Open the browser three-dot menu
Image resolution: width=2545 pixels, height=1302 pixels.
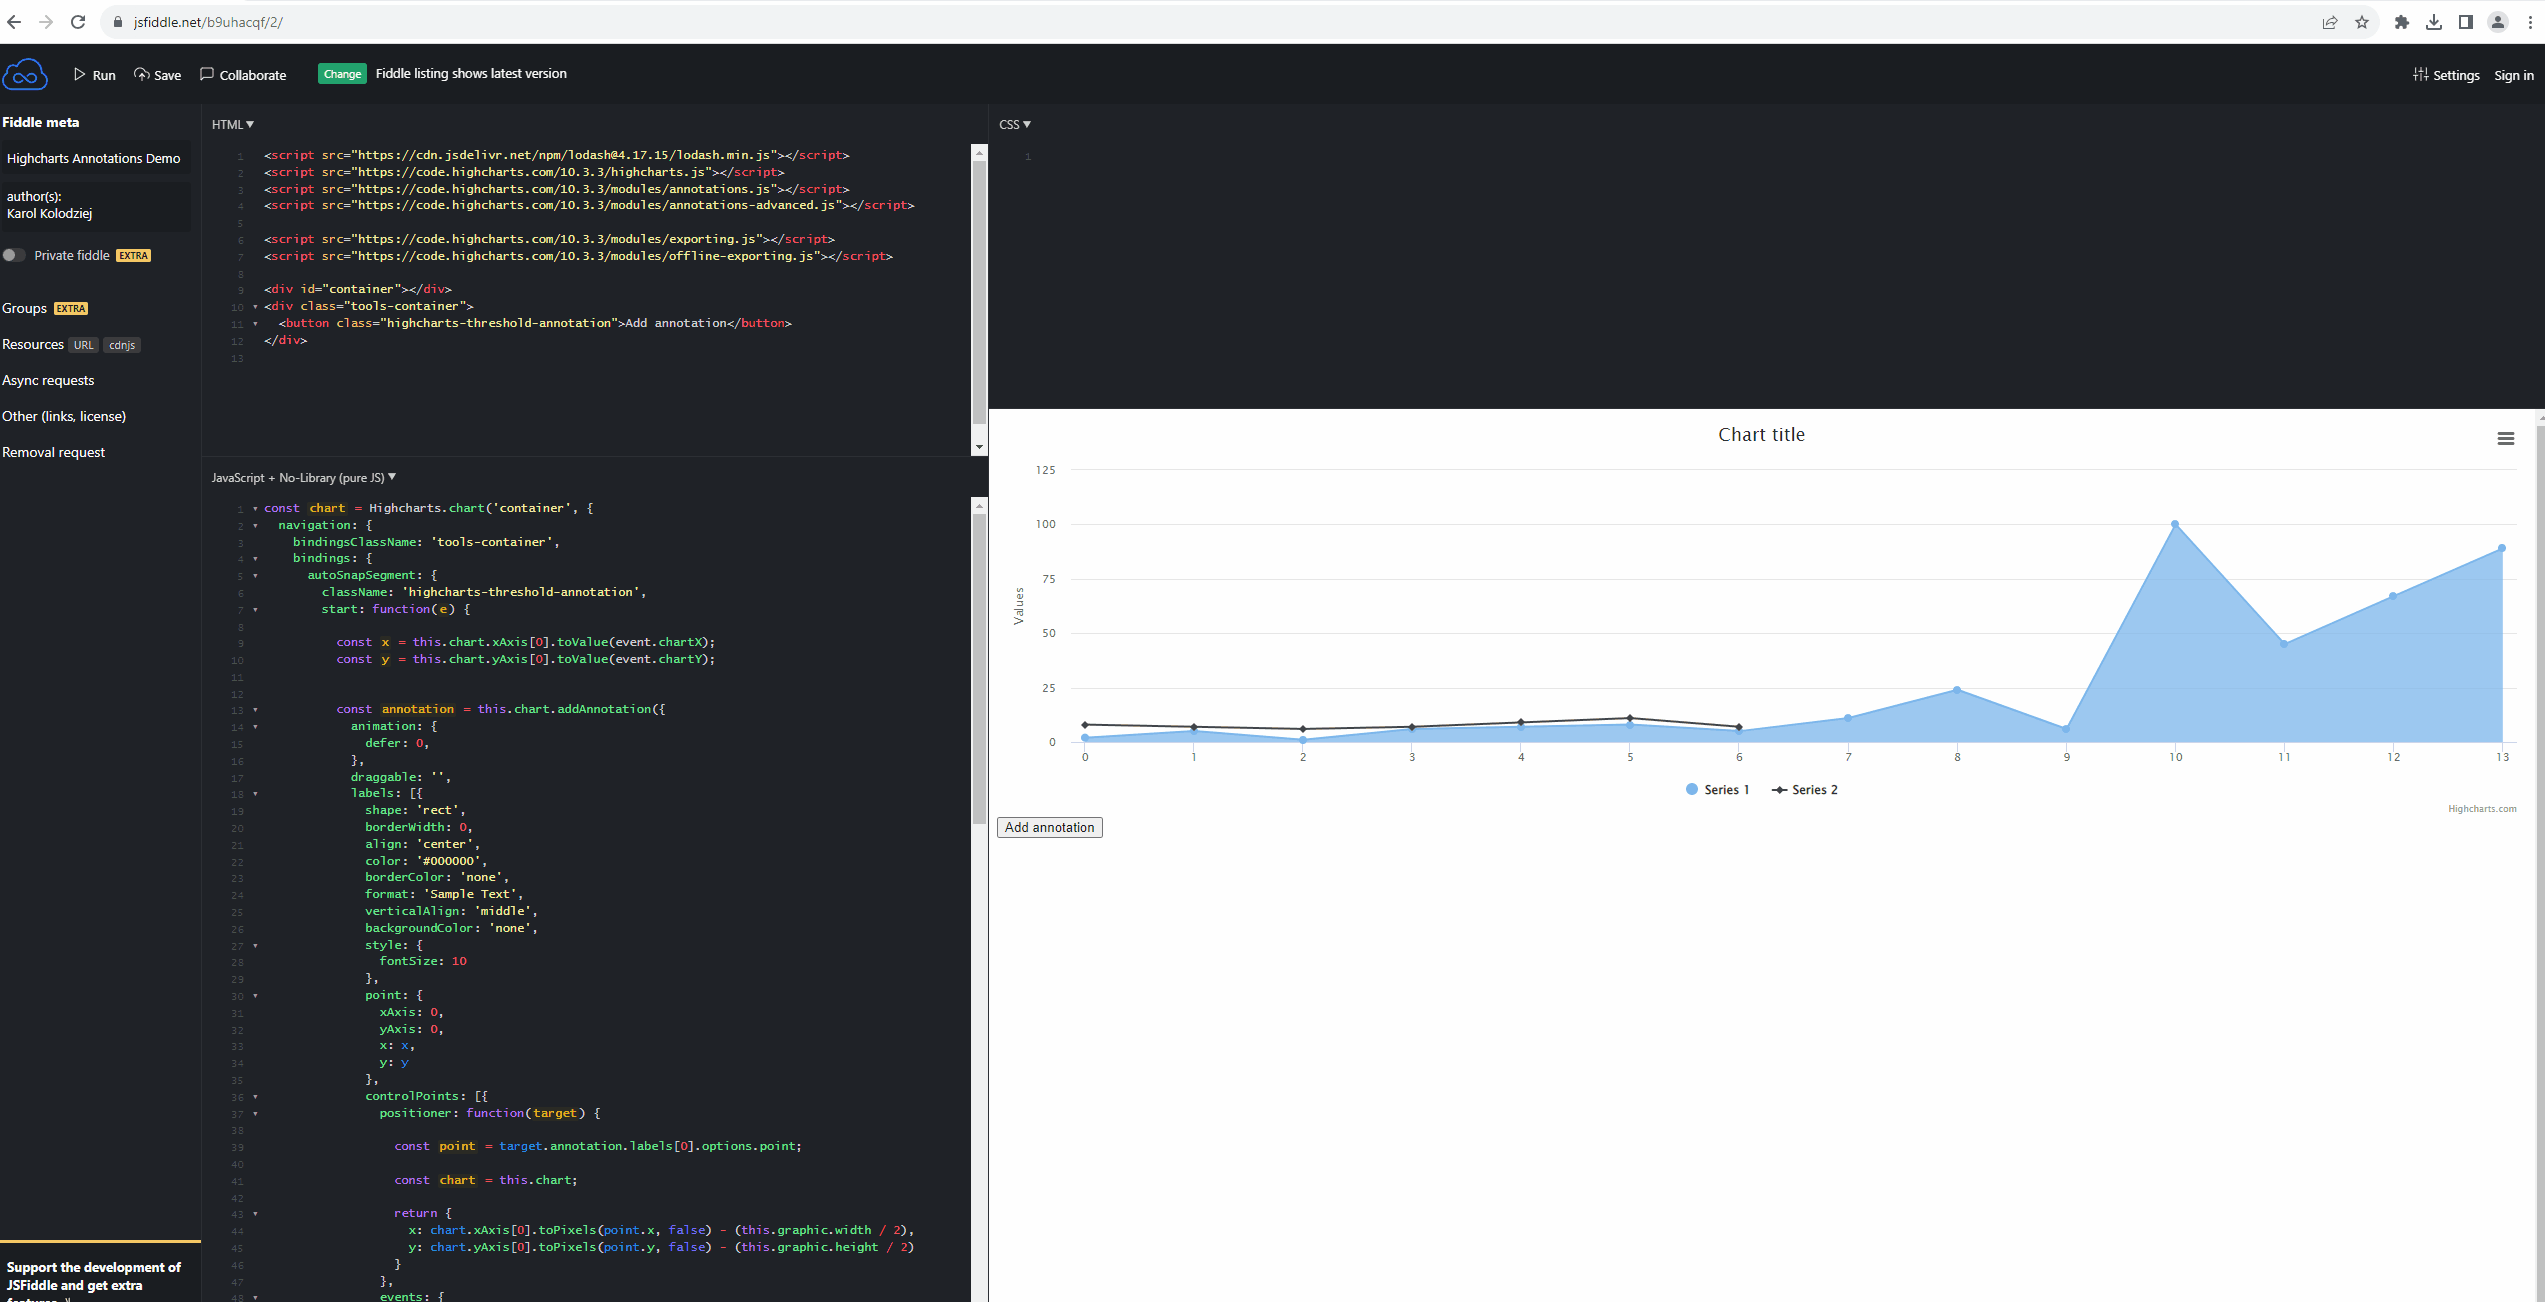[2532, 21]
